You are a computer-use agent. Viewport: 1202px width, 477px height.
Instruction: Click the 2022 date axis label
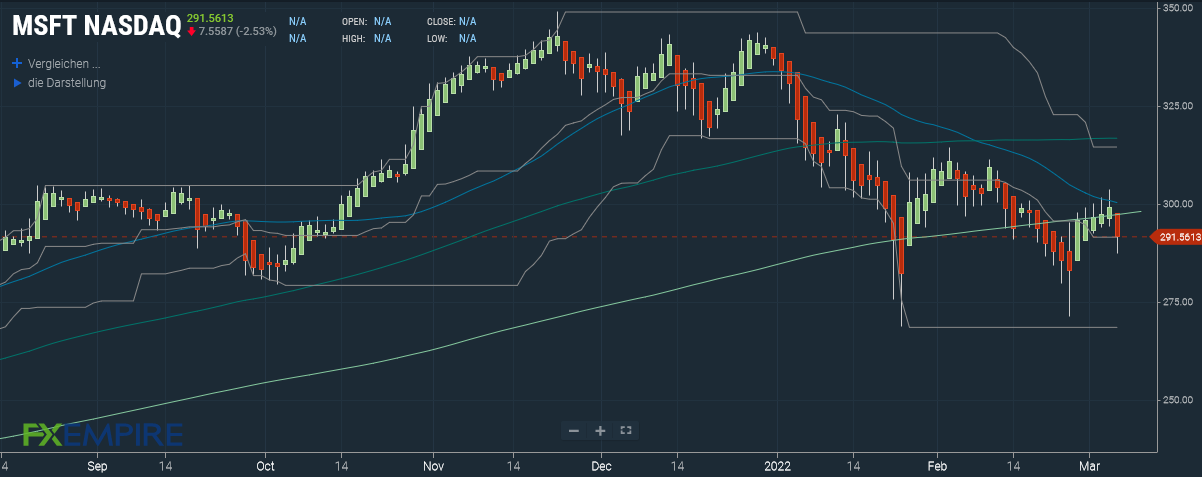[x=779, y=466]
